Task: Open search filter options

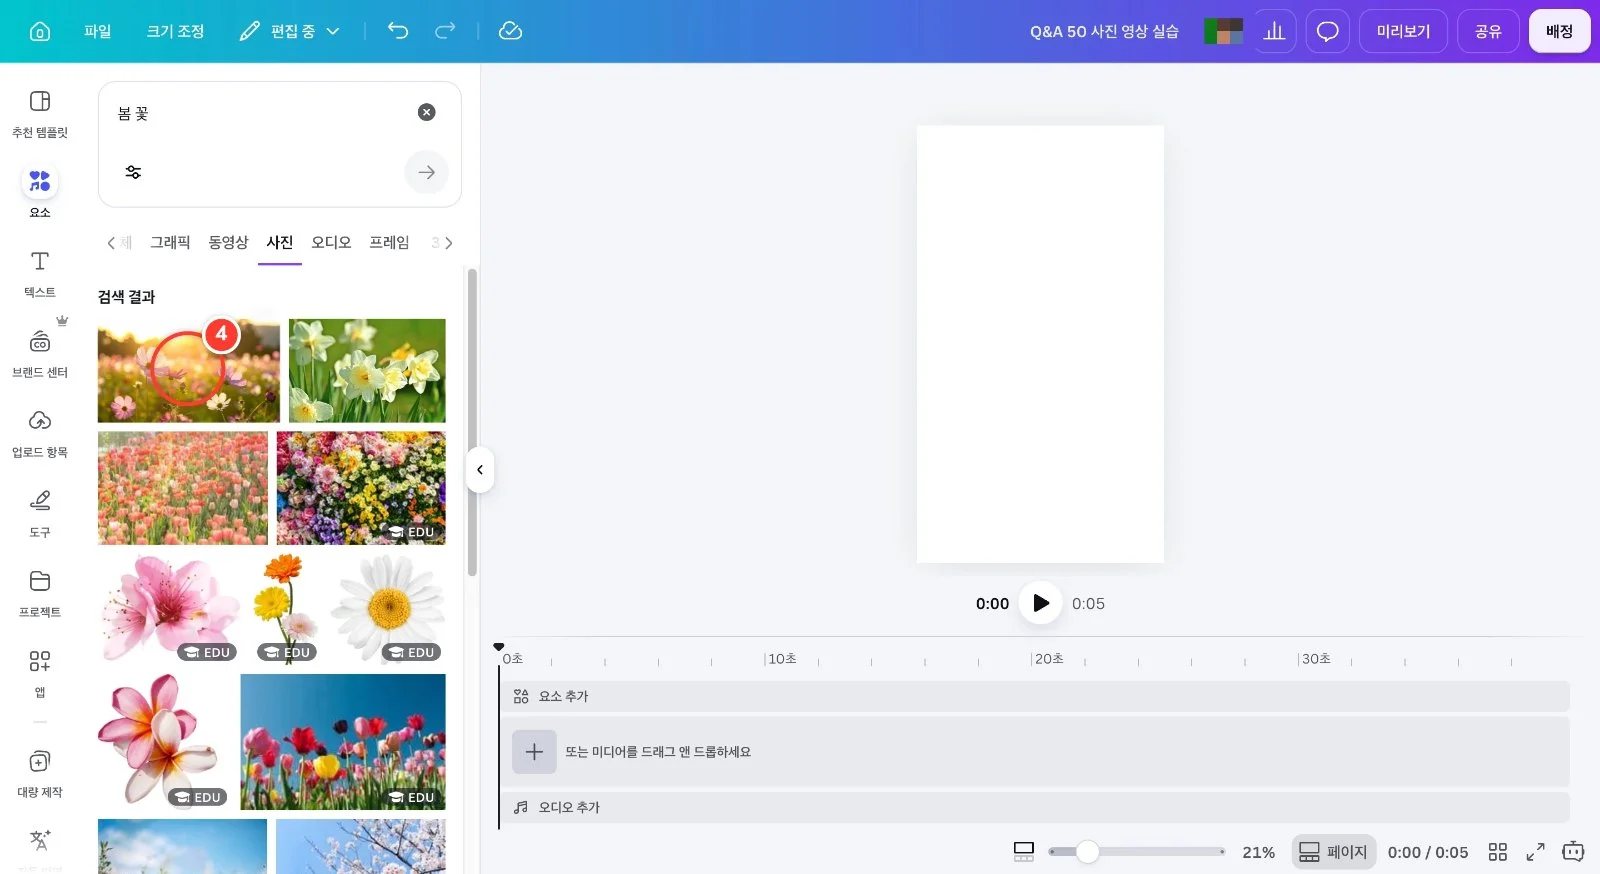Action: coord(133,172)
